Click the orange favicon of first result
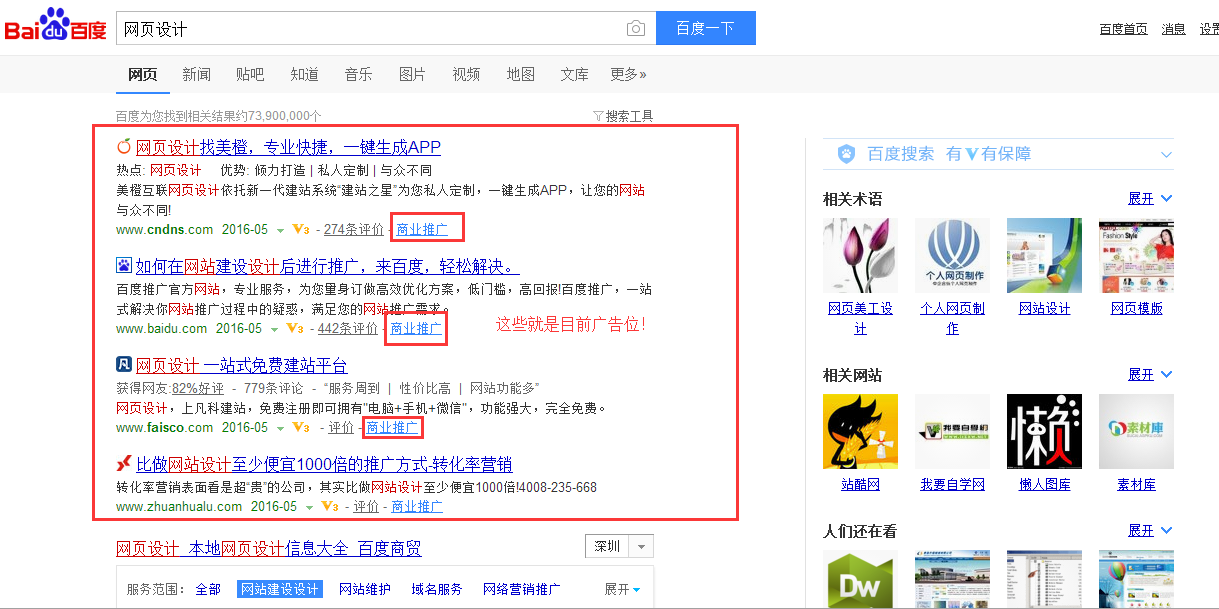The height and width of the screenshot is (609, 1219). pos(124,147)
